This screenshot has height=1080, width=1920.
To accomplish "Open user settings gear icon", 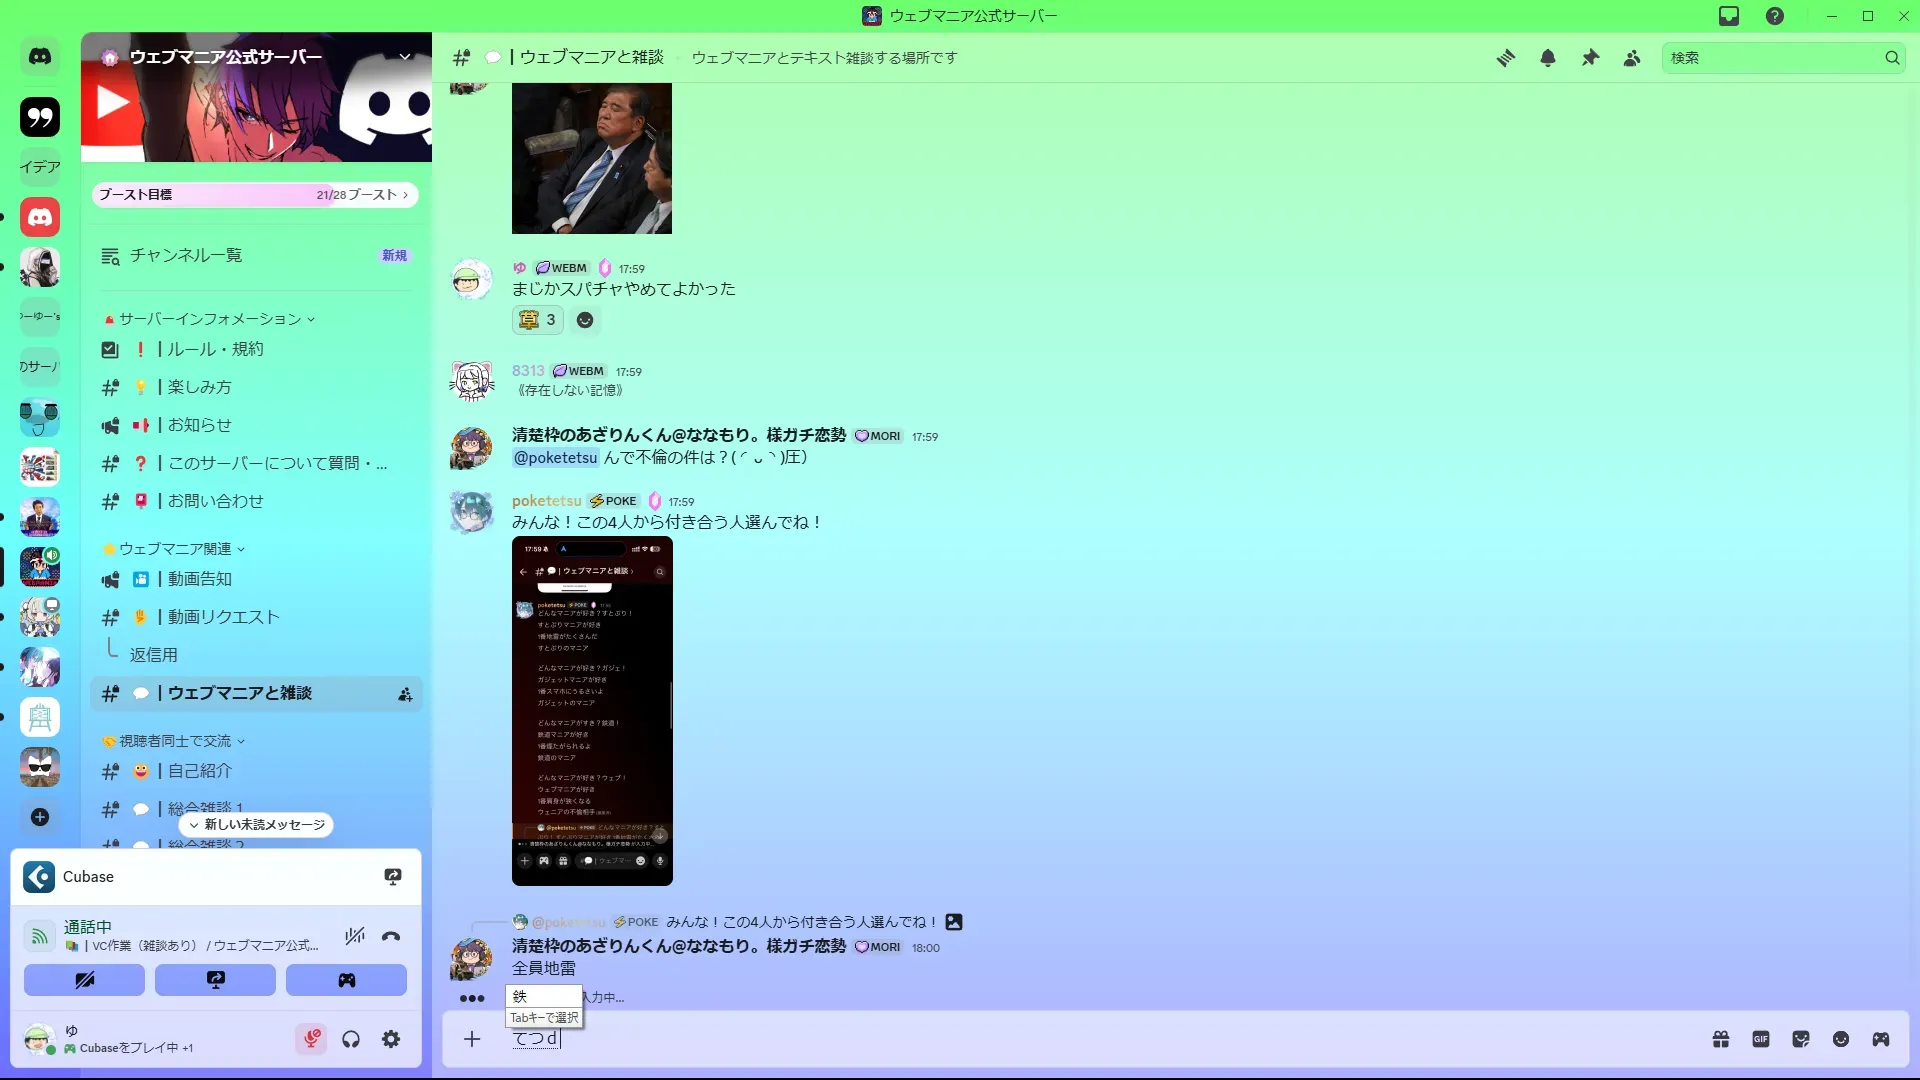I will 391,1039.
